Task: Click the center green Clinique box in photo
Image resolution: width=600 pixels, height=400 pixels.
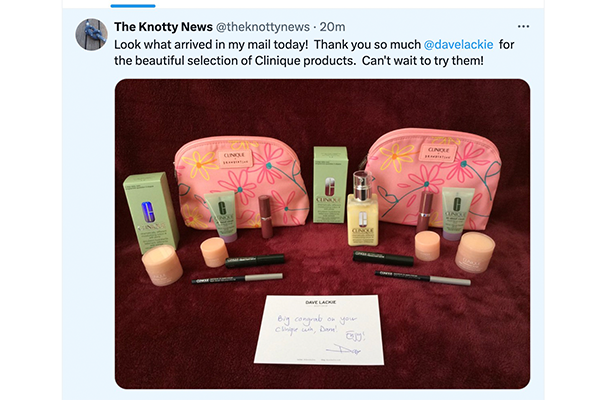Action: pos(330,184)
